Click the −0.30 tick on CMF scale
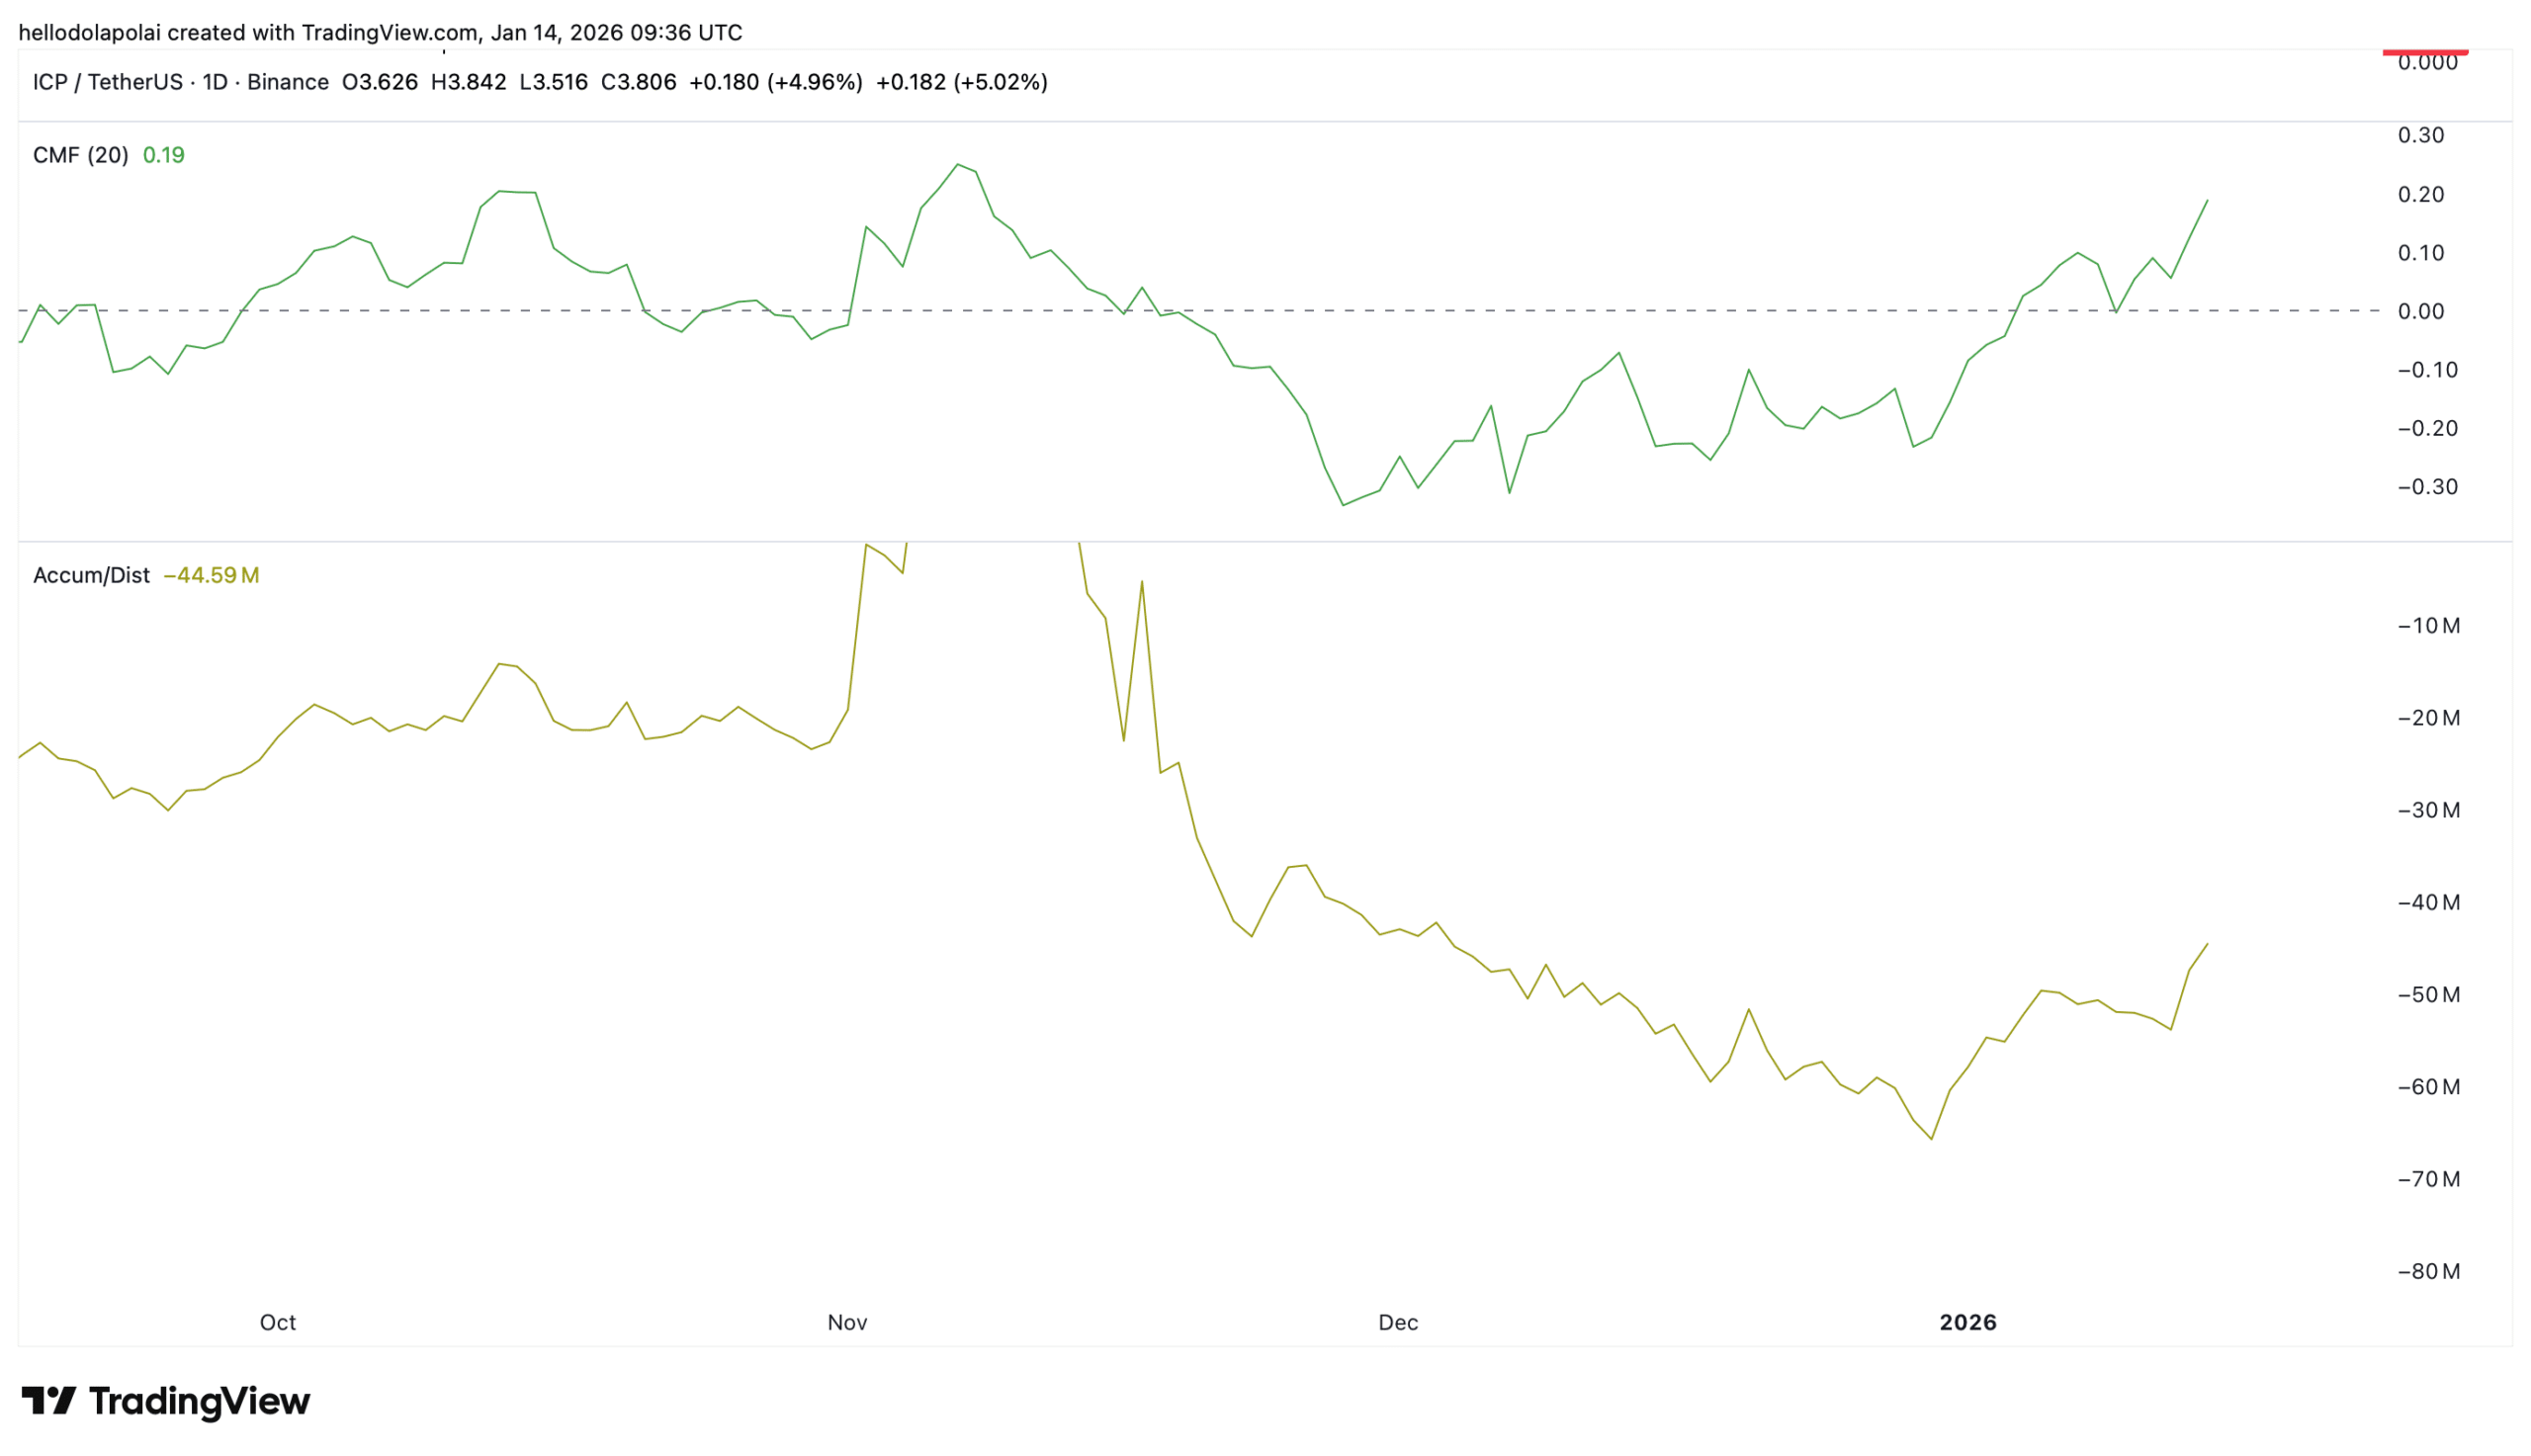Screen dimensions: 2531x1456 [2426, 487]
